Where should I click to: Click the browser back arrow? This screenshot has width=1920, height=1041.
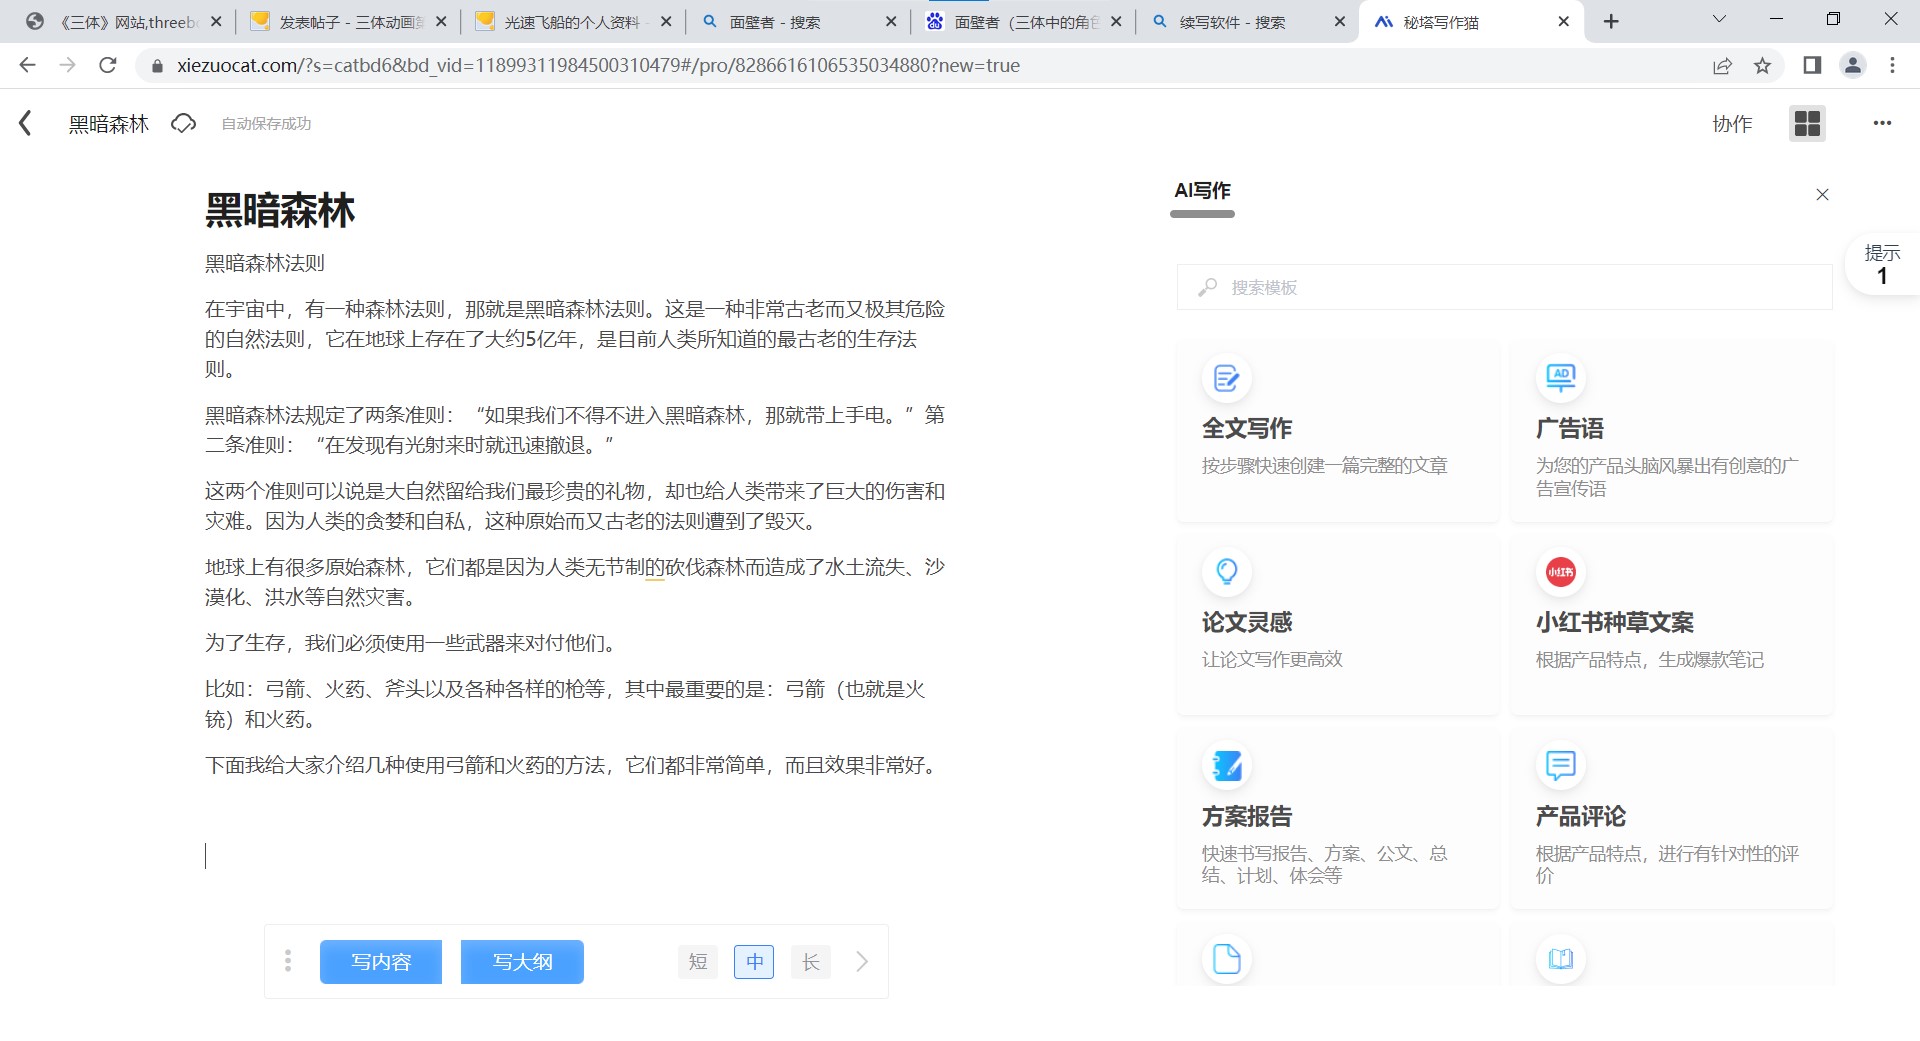coord(27,65)
